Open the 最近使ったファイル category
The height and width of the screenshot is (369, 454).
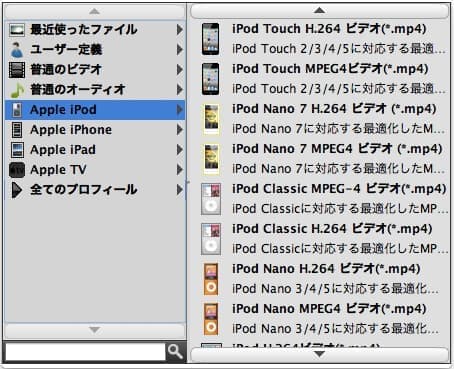(95, 30)
